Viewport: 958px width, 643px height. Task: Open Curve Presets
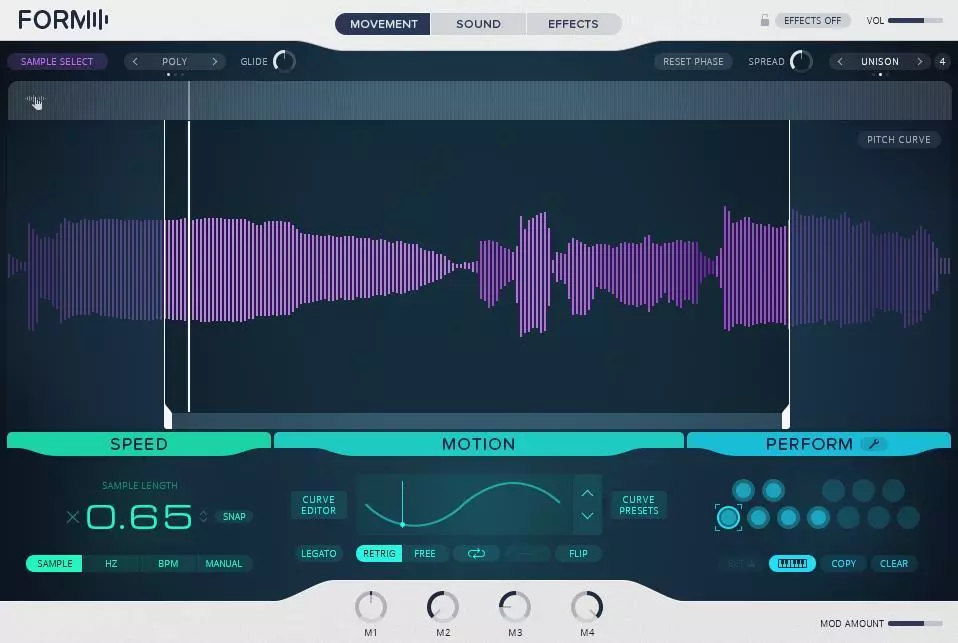coord(638,505)
